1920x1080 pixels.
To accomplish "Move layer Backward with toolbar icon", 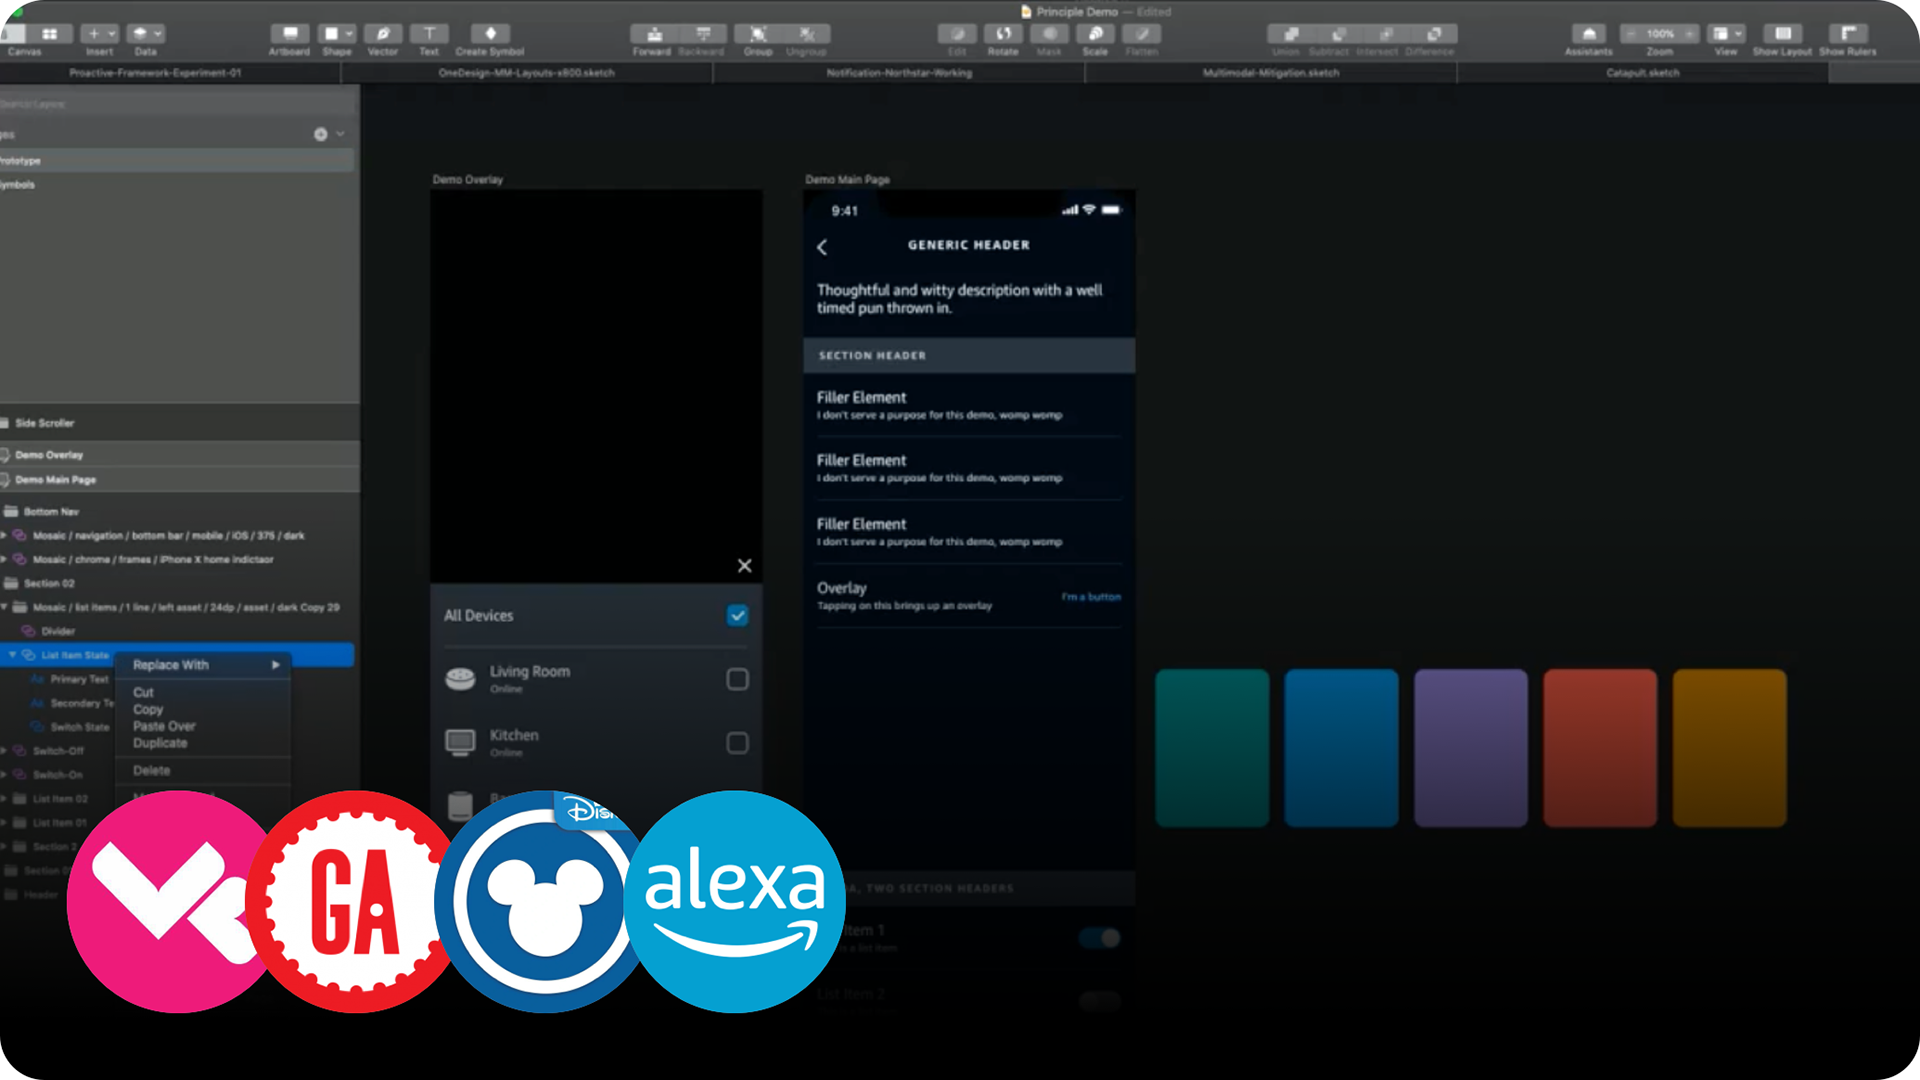I will 702,34.
